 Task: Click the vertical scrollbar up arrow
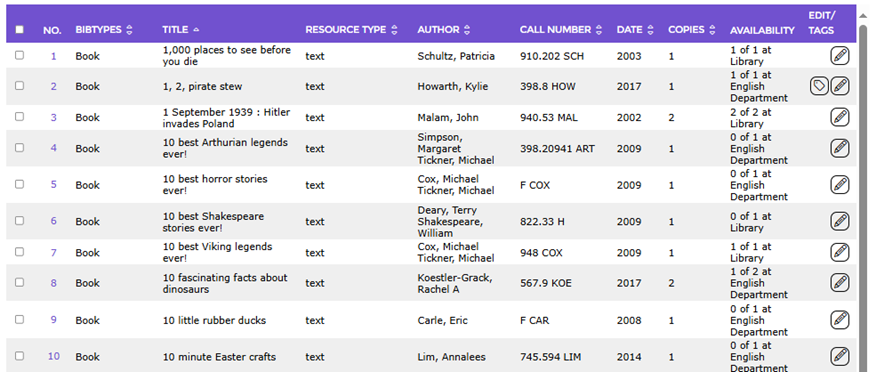863,15
